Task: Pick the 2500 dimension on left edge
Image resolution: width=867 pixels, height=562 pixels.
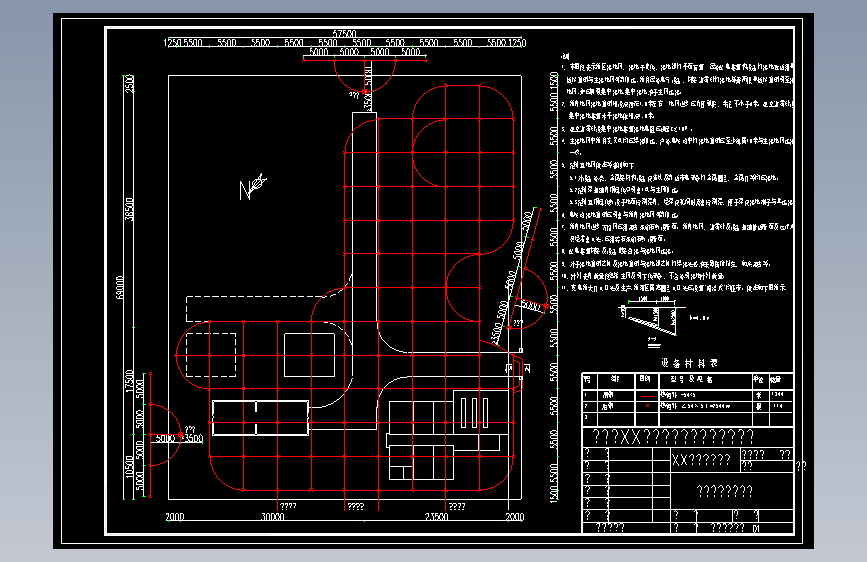Action: click(x=129, y=84)
